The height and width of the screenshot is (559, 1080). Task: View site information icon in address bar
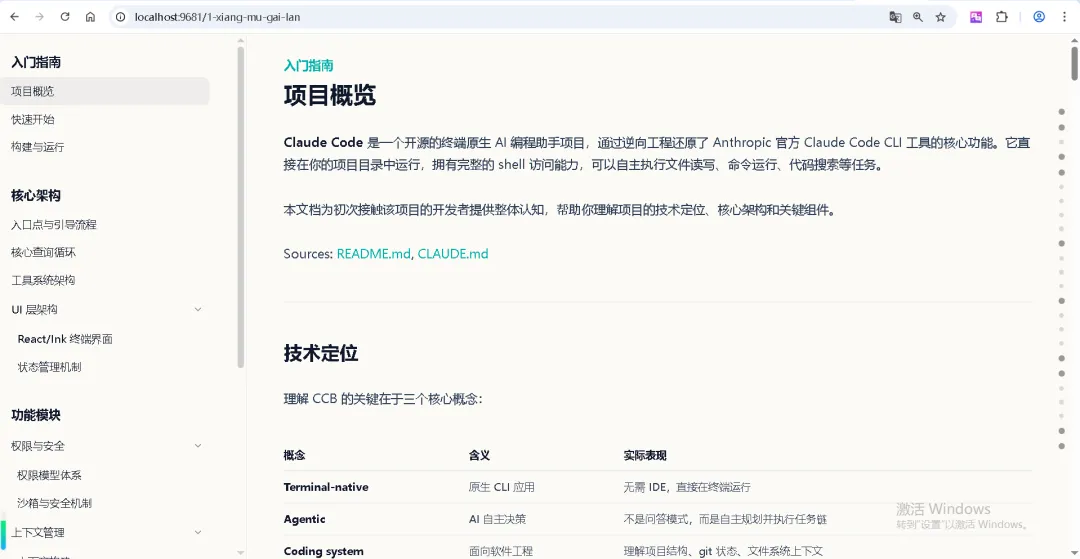pyautogui.click(x=121, y=17)
